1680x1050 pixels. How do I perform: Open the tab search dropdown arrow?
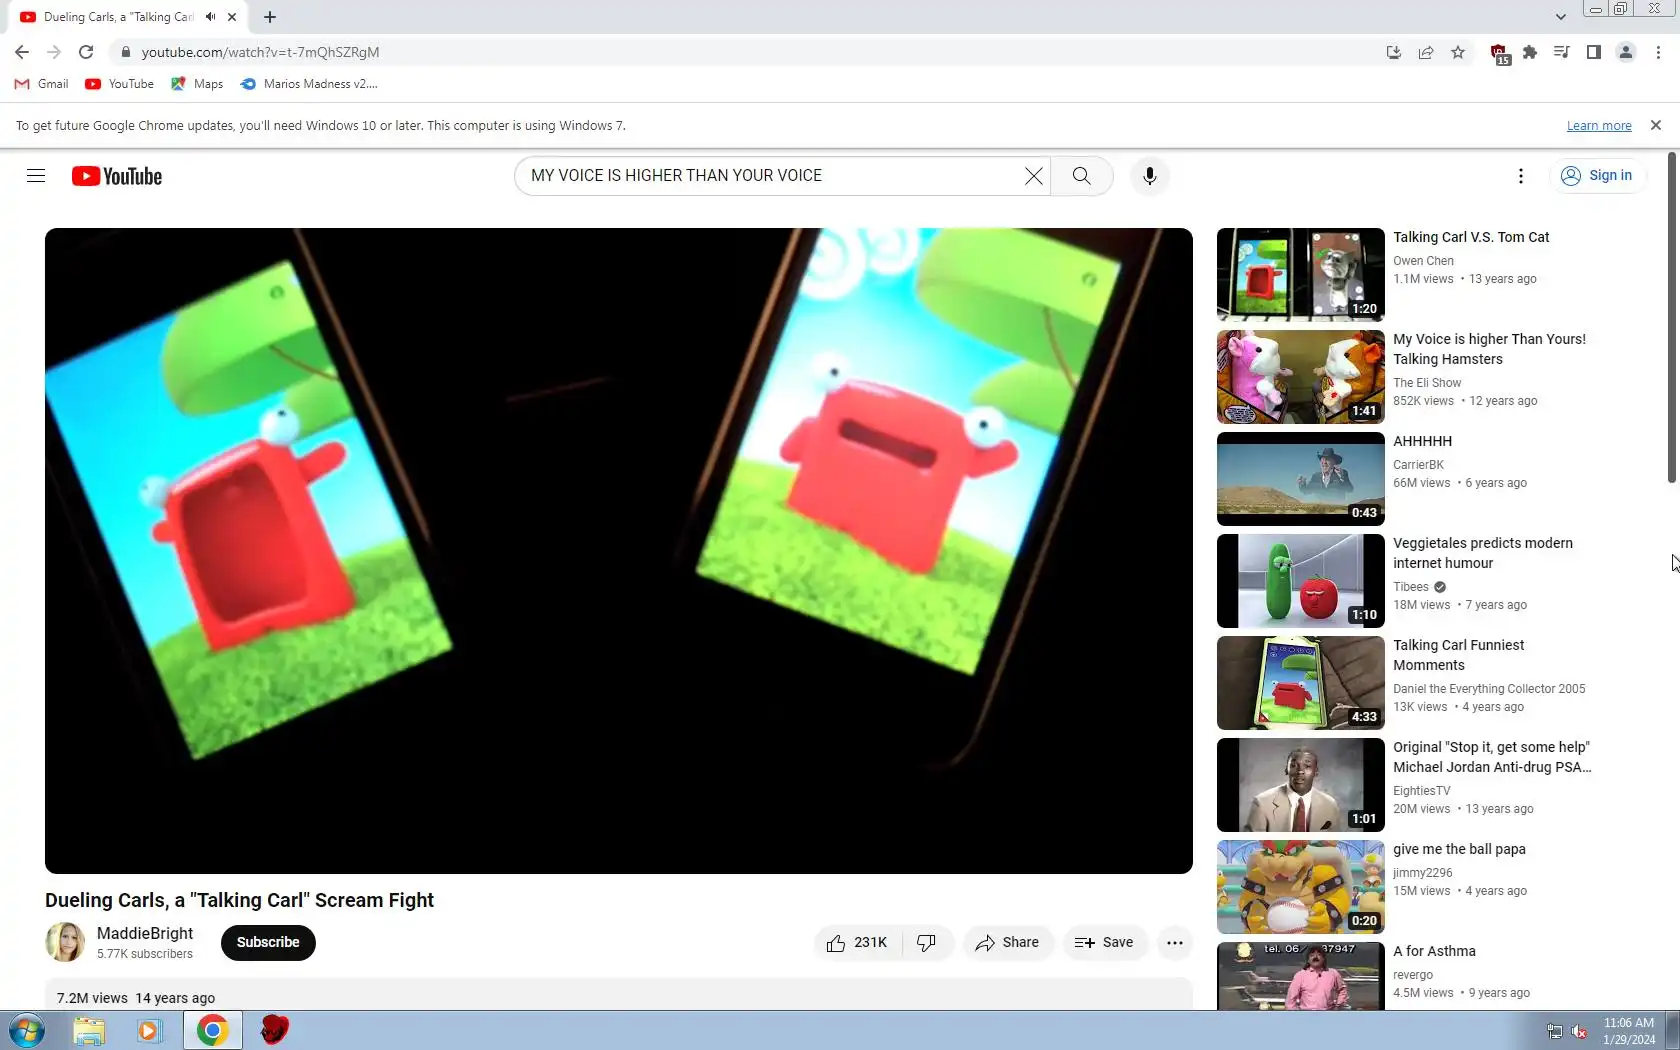(1560, 17)
